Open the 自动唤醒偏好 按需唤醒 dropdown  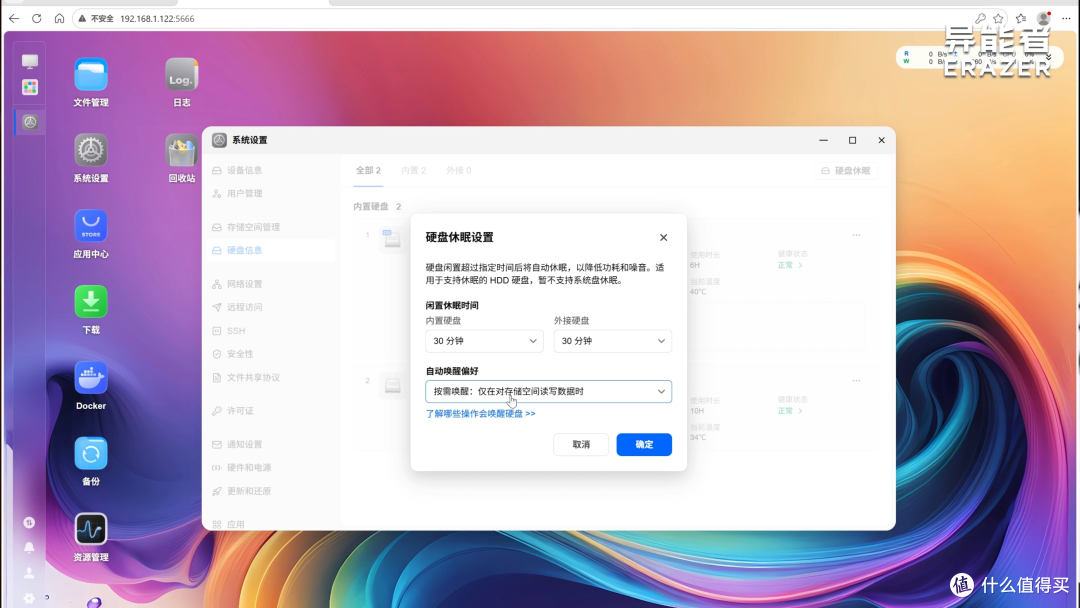(548, 391)
